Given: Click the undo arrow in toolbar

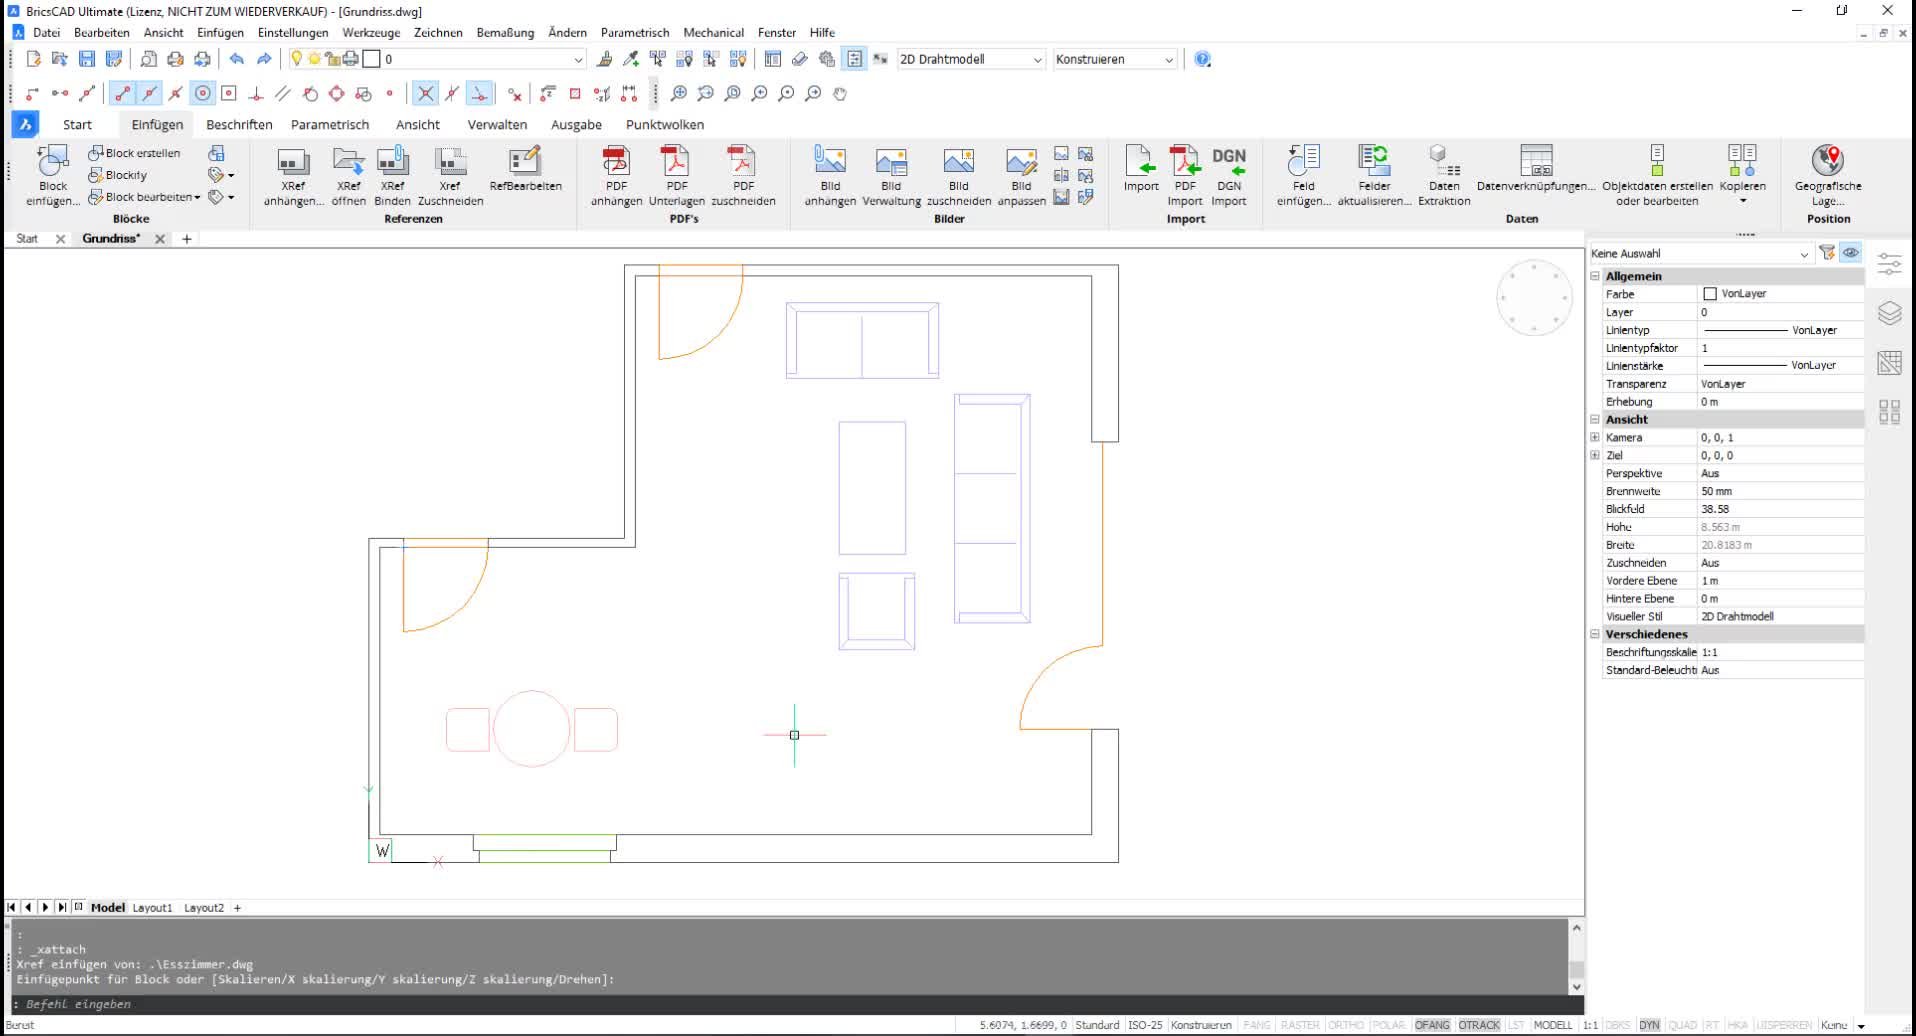Looking at the screenshot, I should 236,59.
